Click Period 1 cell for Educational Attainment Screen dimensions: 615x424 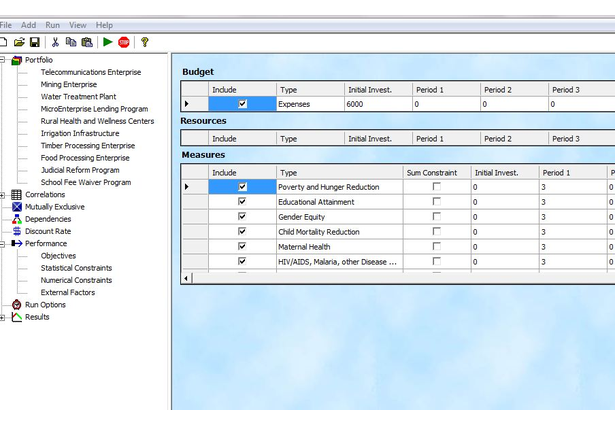coord(573,202)
